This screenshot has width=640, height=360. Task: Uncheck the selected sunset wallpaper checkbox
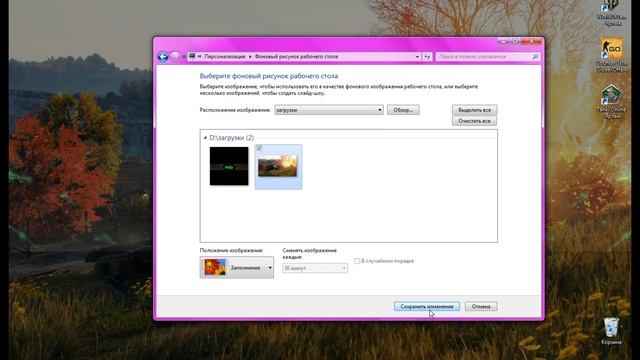[x=259, y=148]
